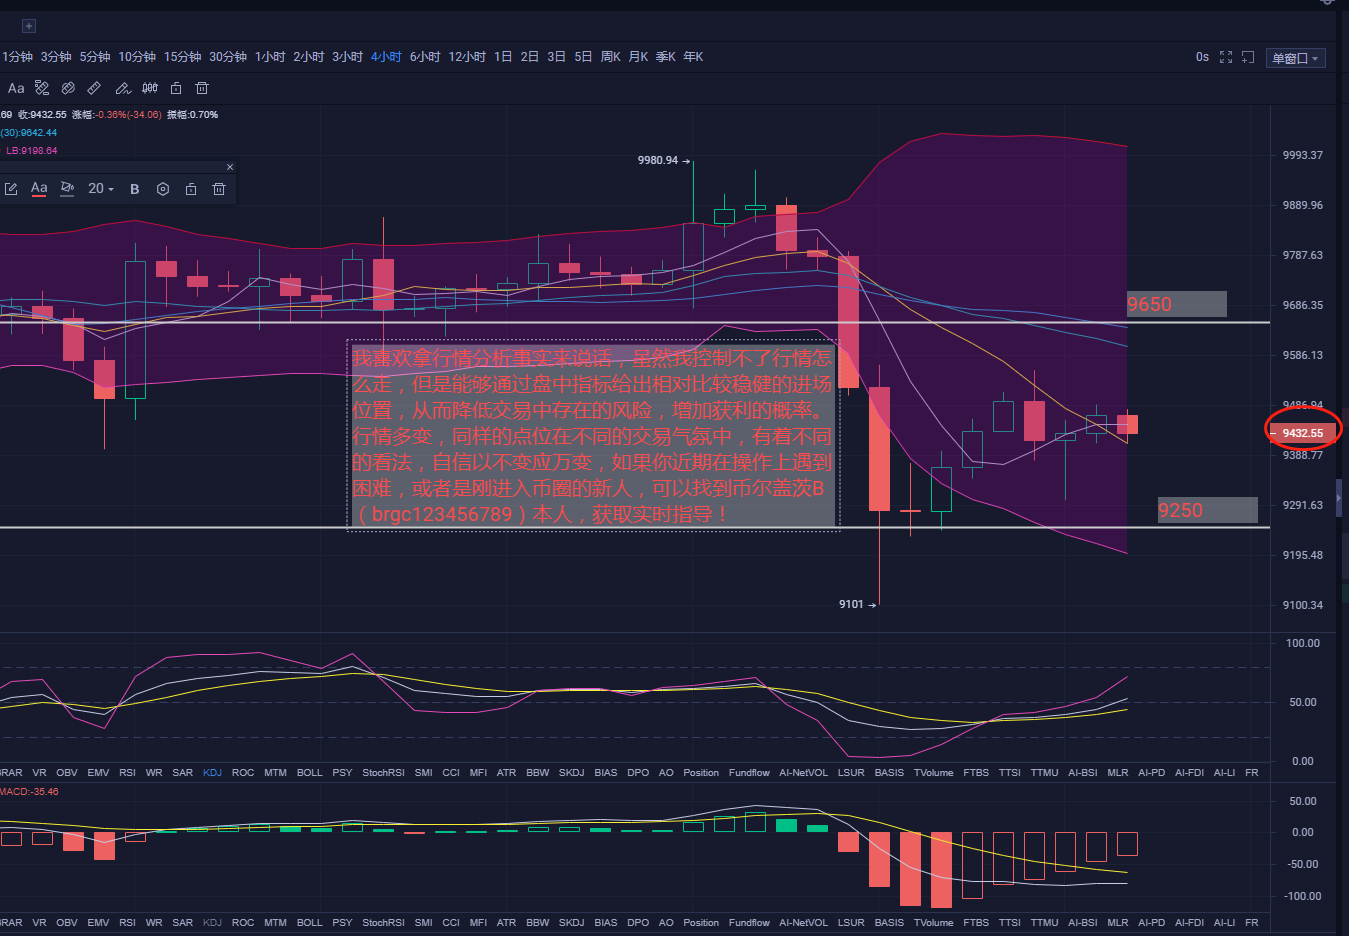Select the parallel channel drawing tool
Screen dimensions: 1349x936
click(68, 88)
